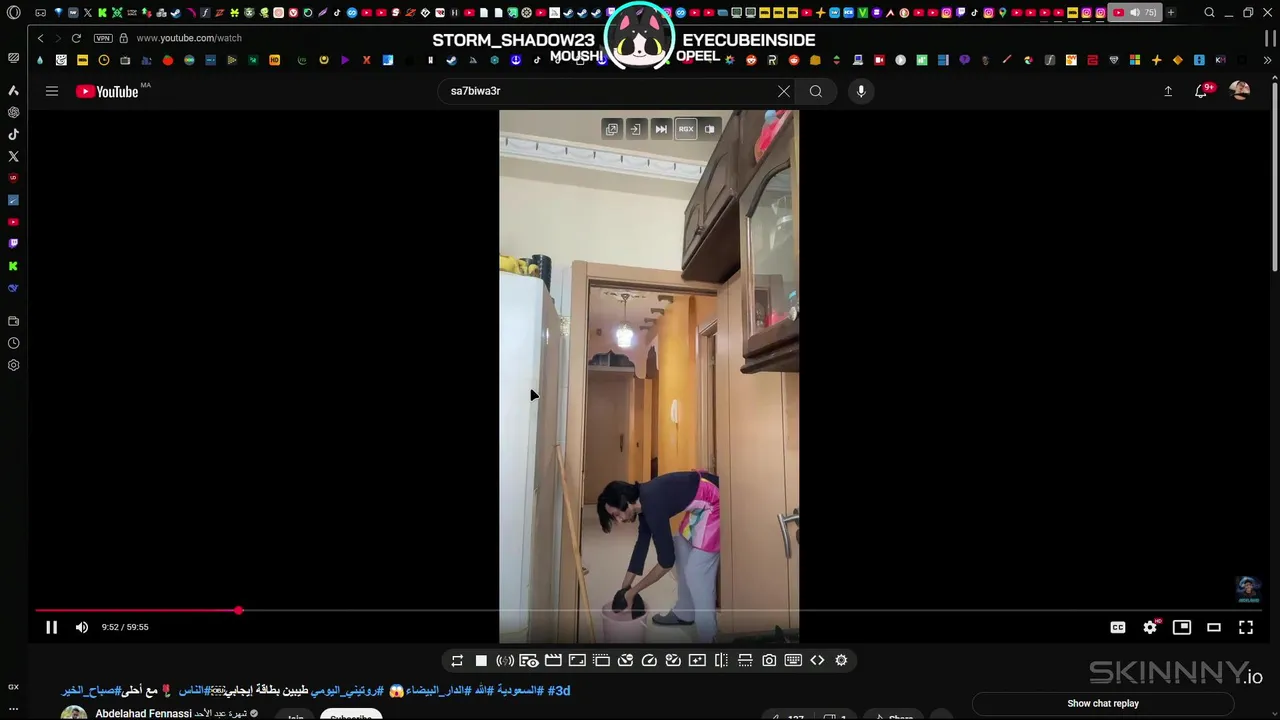Toggle the loop icon in the extension bar
Image resolution: width=1280 pixels, height=720 pixels.
(x=457, y=660)
